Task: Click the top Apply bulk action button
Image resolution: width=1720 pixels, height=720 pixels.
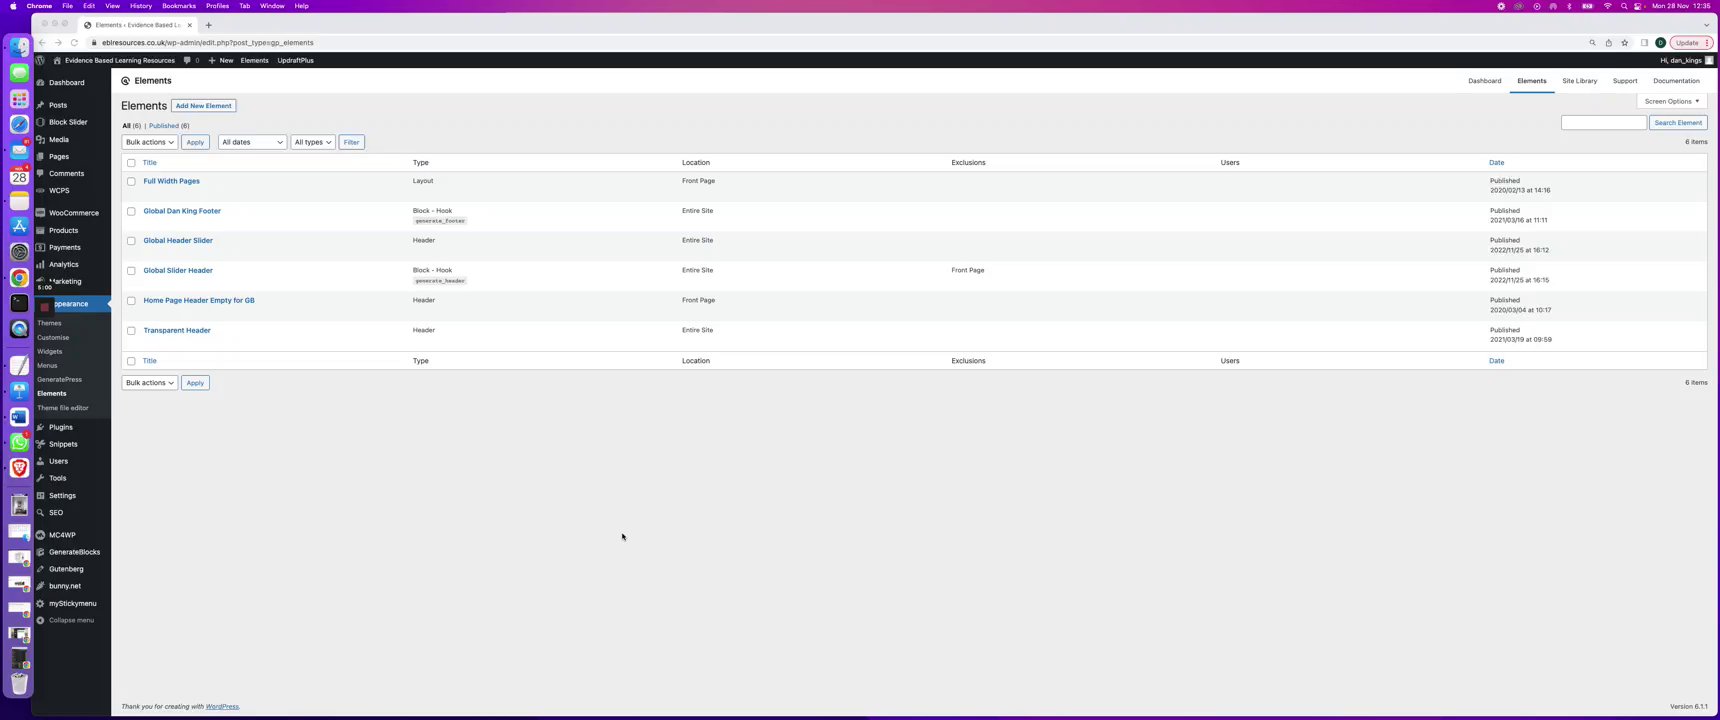Action: point(195,142)
